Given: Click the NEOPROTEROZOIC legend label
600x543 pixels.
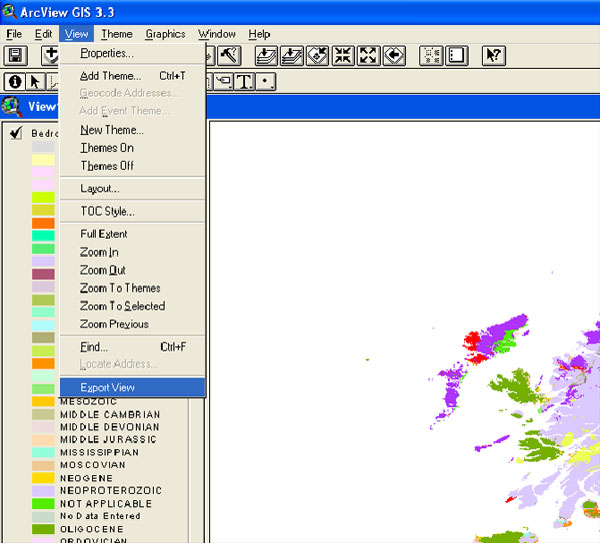Looking at the screenshot, I should tap(111, 491).
